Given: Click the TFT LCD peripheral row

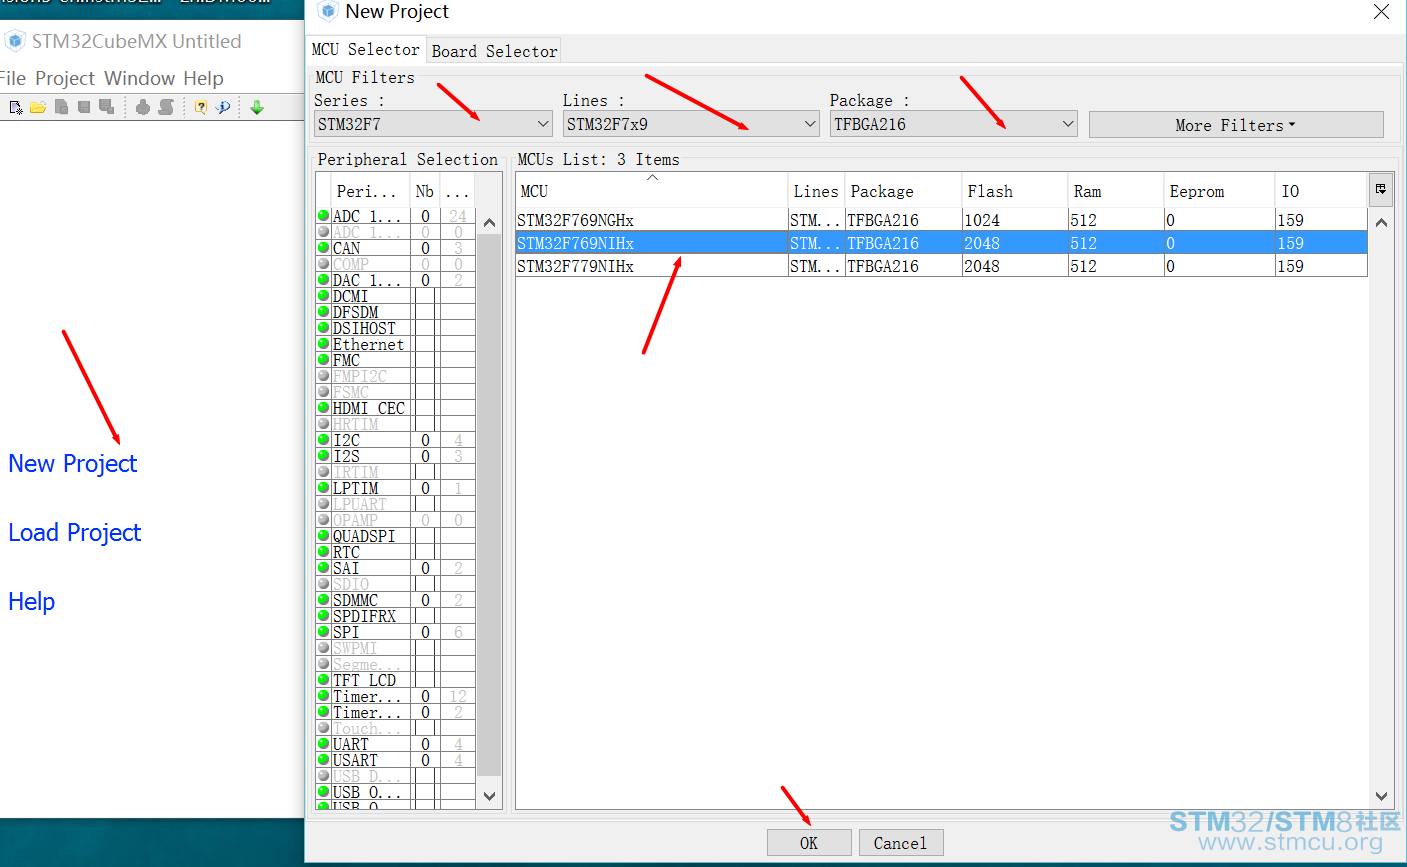Looking at the screenshot, I should [396, 680].
